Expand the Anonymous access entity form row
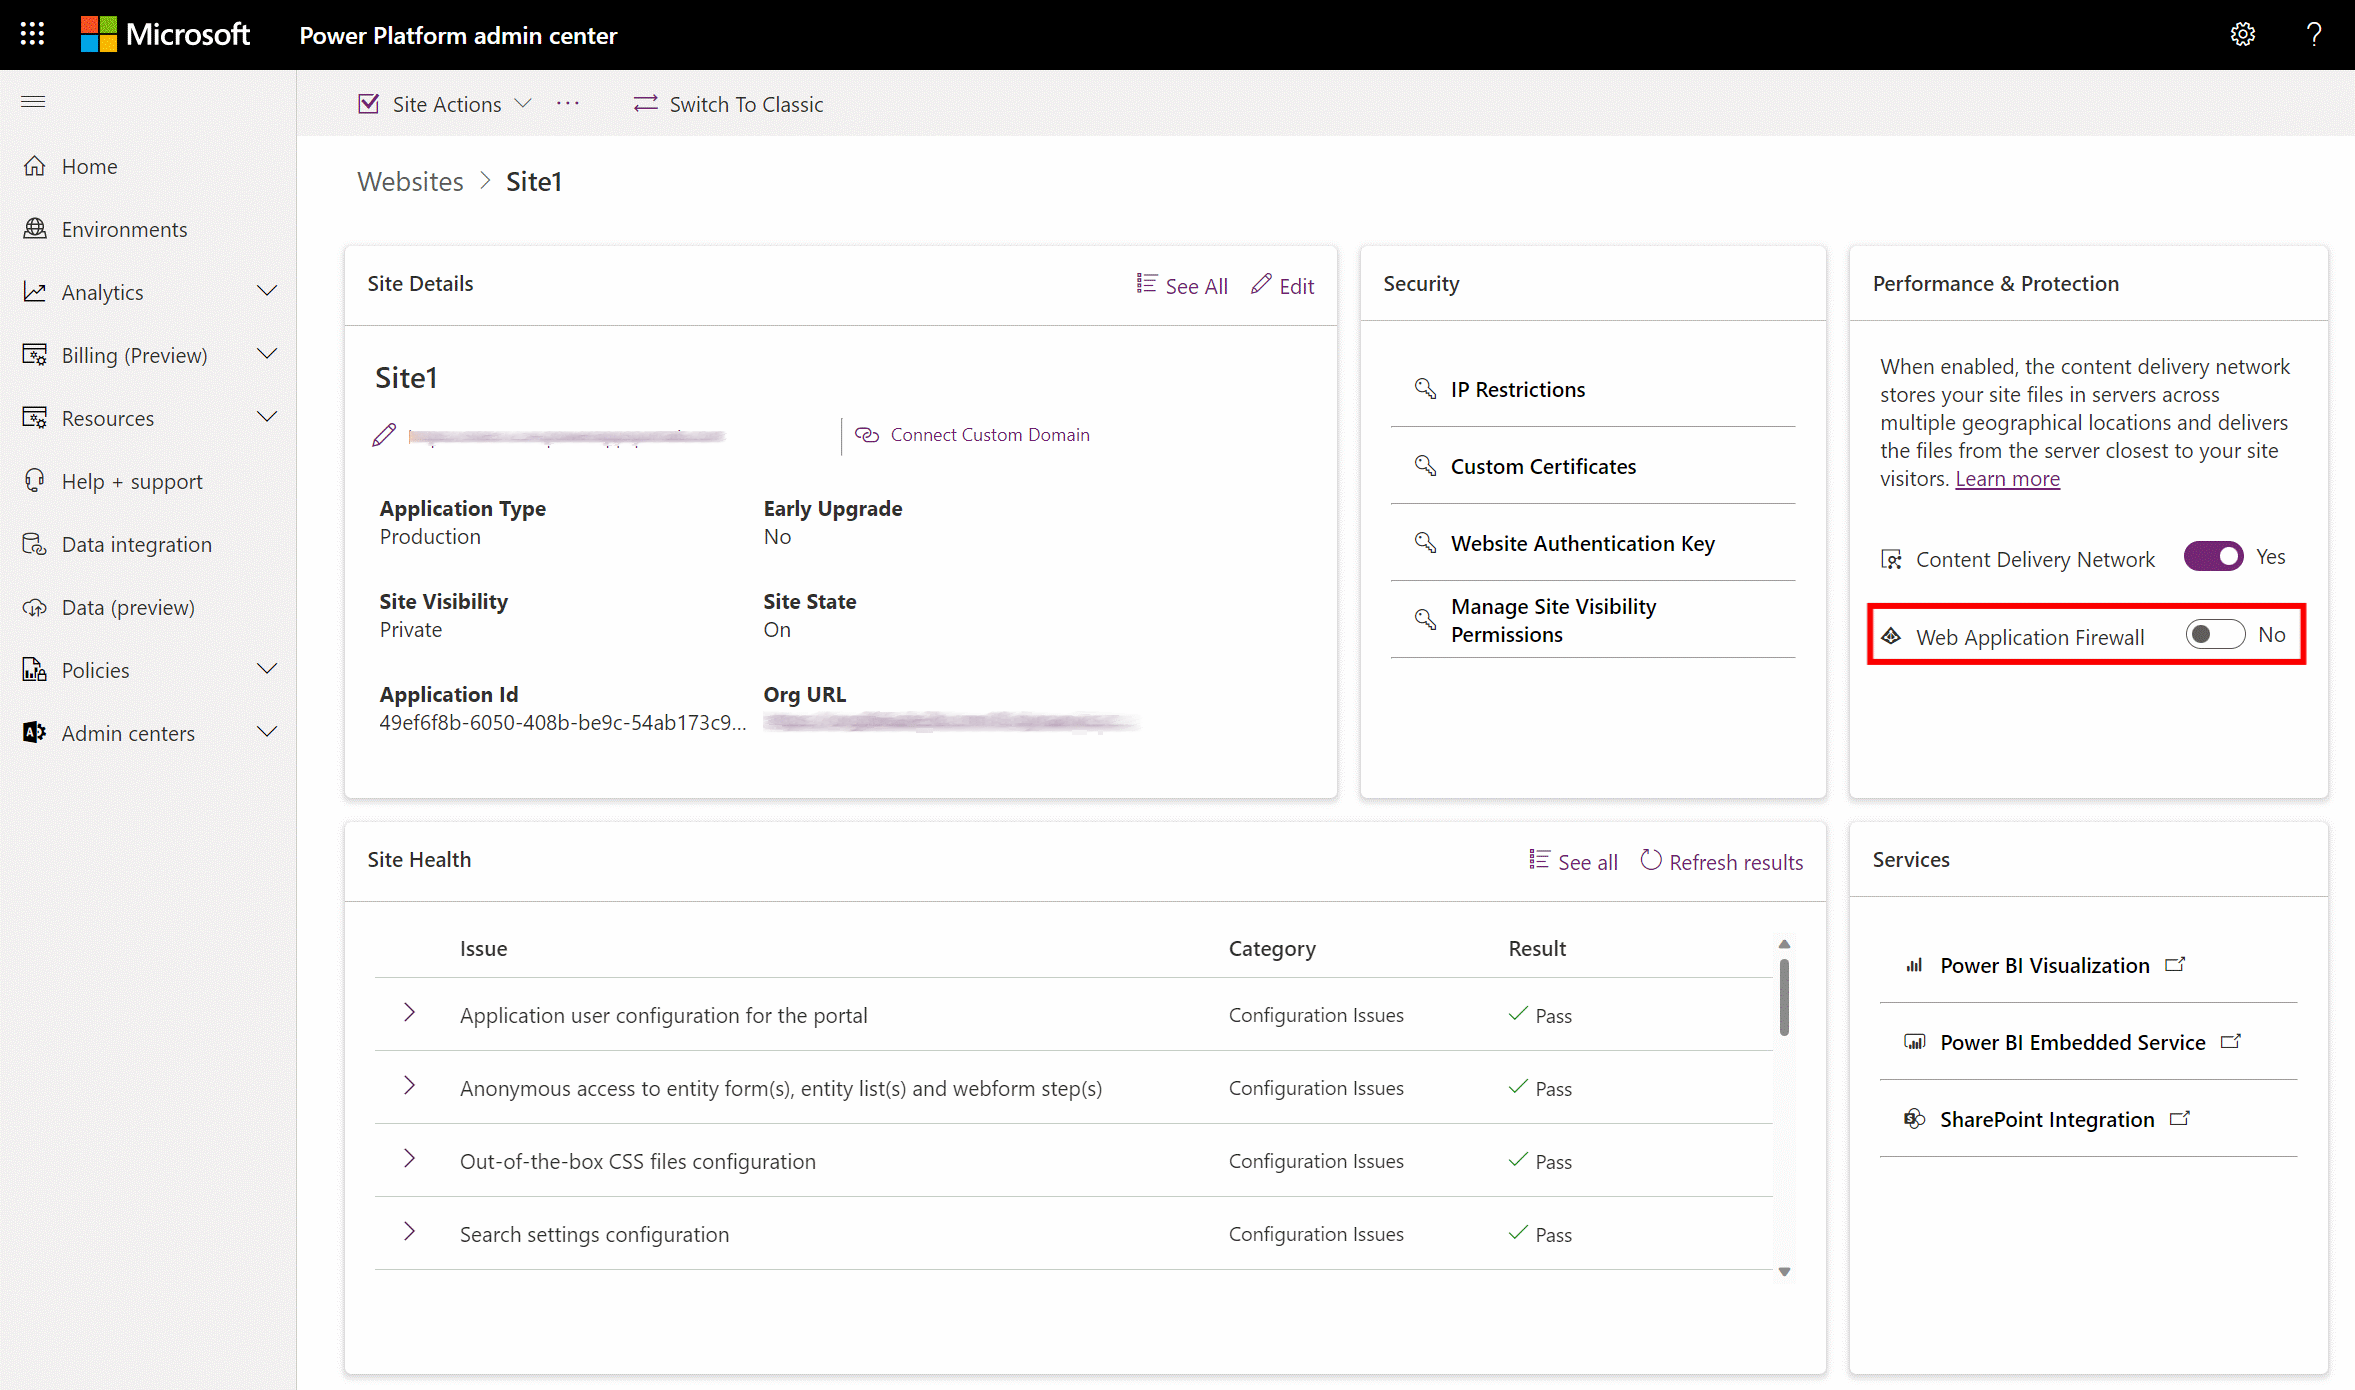The height and width of the screenshot is (1390, 2355). point(408,1087)
